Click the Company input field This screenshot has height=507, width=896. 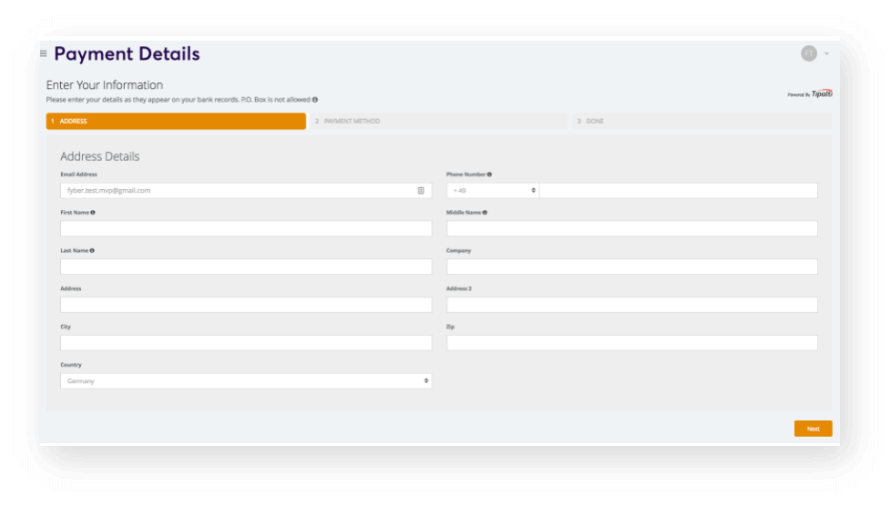(x=632, y=267)
